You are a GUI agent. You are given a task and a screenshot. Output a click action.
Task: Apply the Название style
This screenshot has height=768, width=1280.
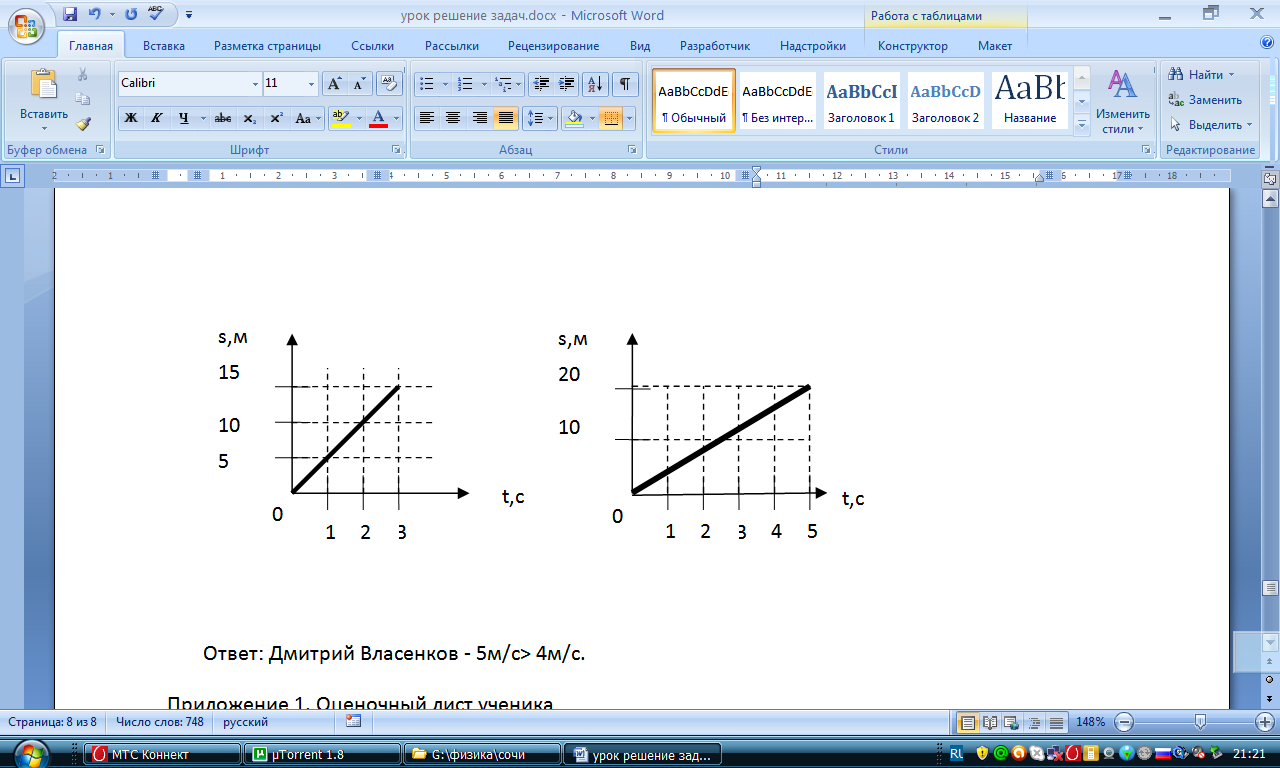pos(1029,101)
